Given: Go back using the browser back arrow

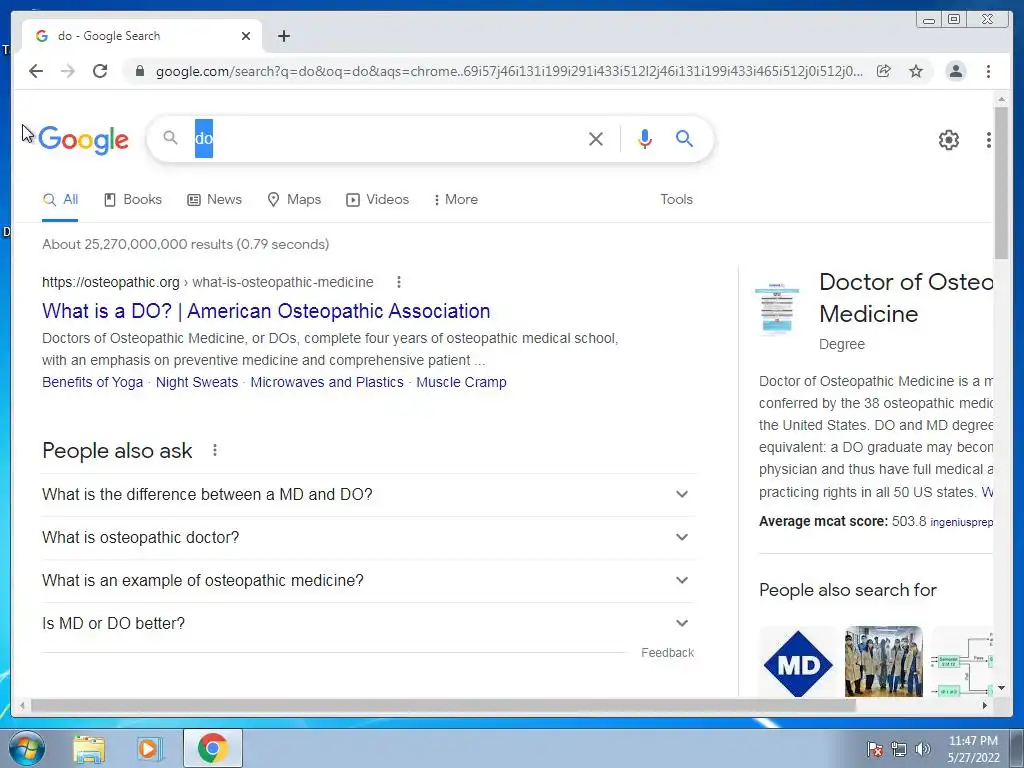Looking at the screenshot, I should click(x=36, y=71).
